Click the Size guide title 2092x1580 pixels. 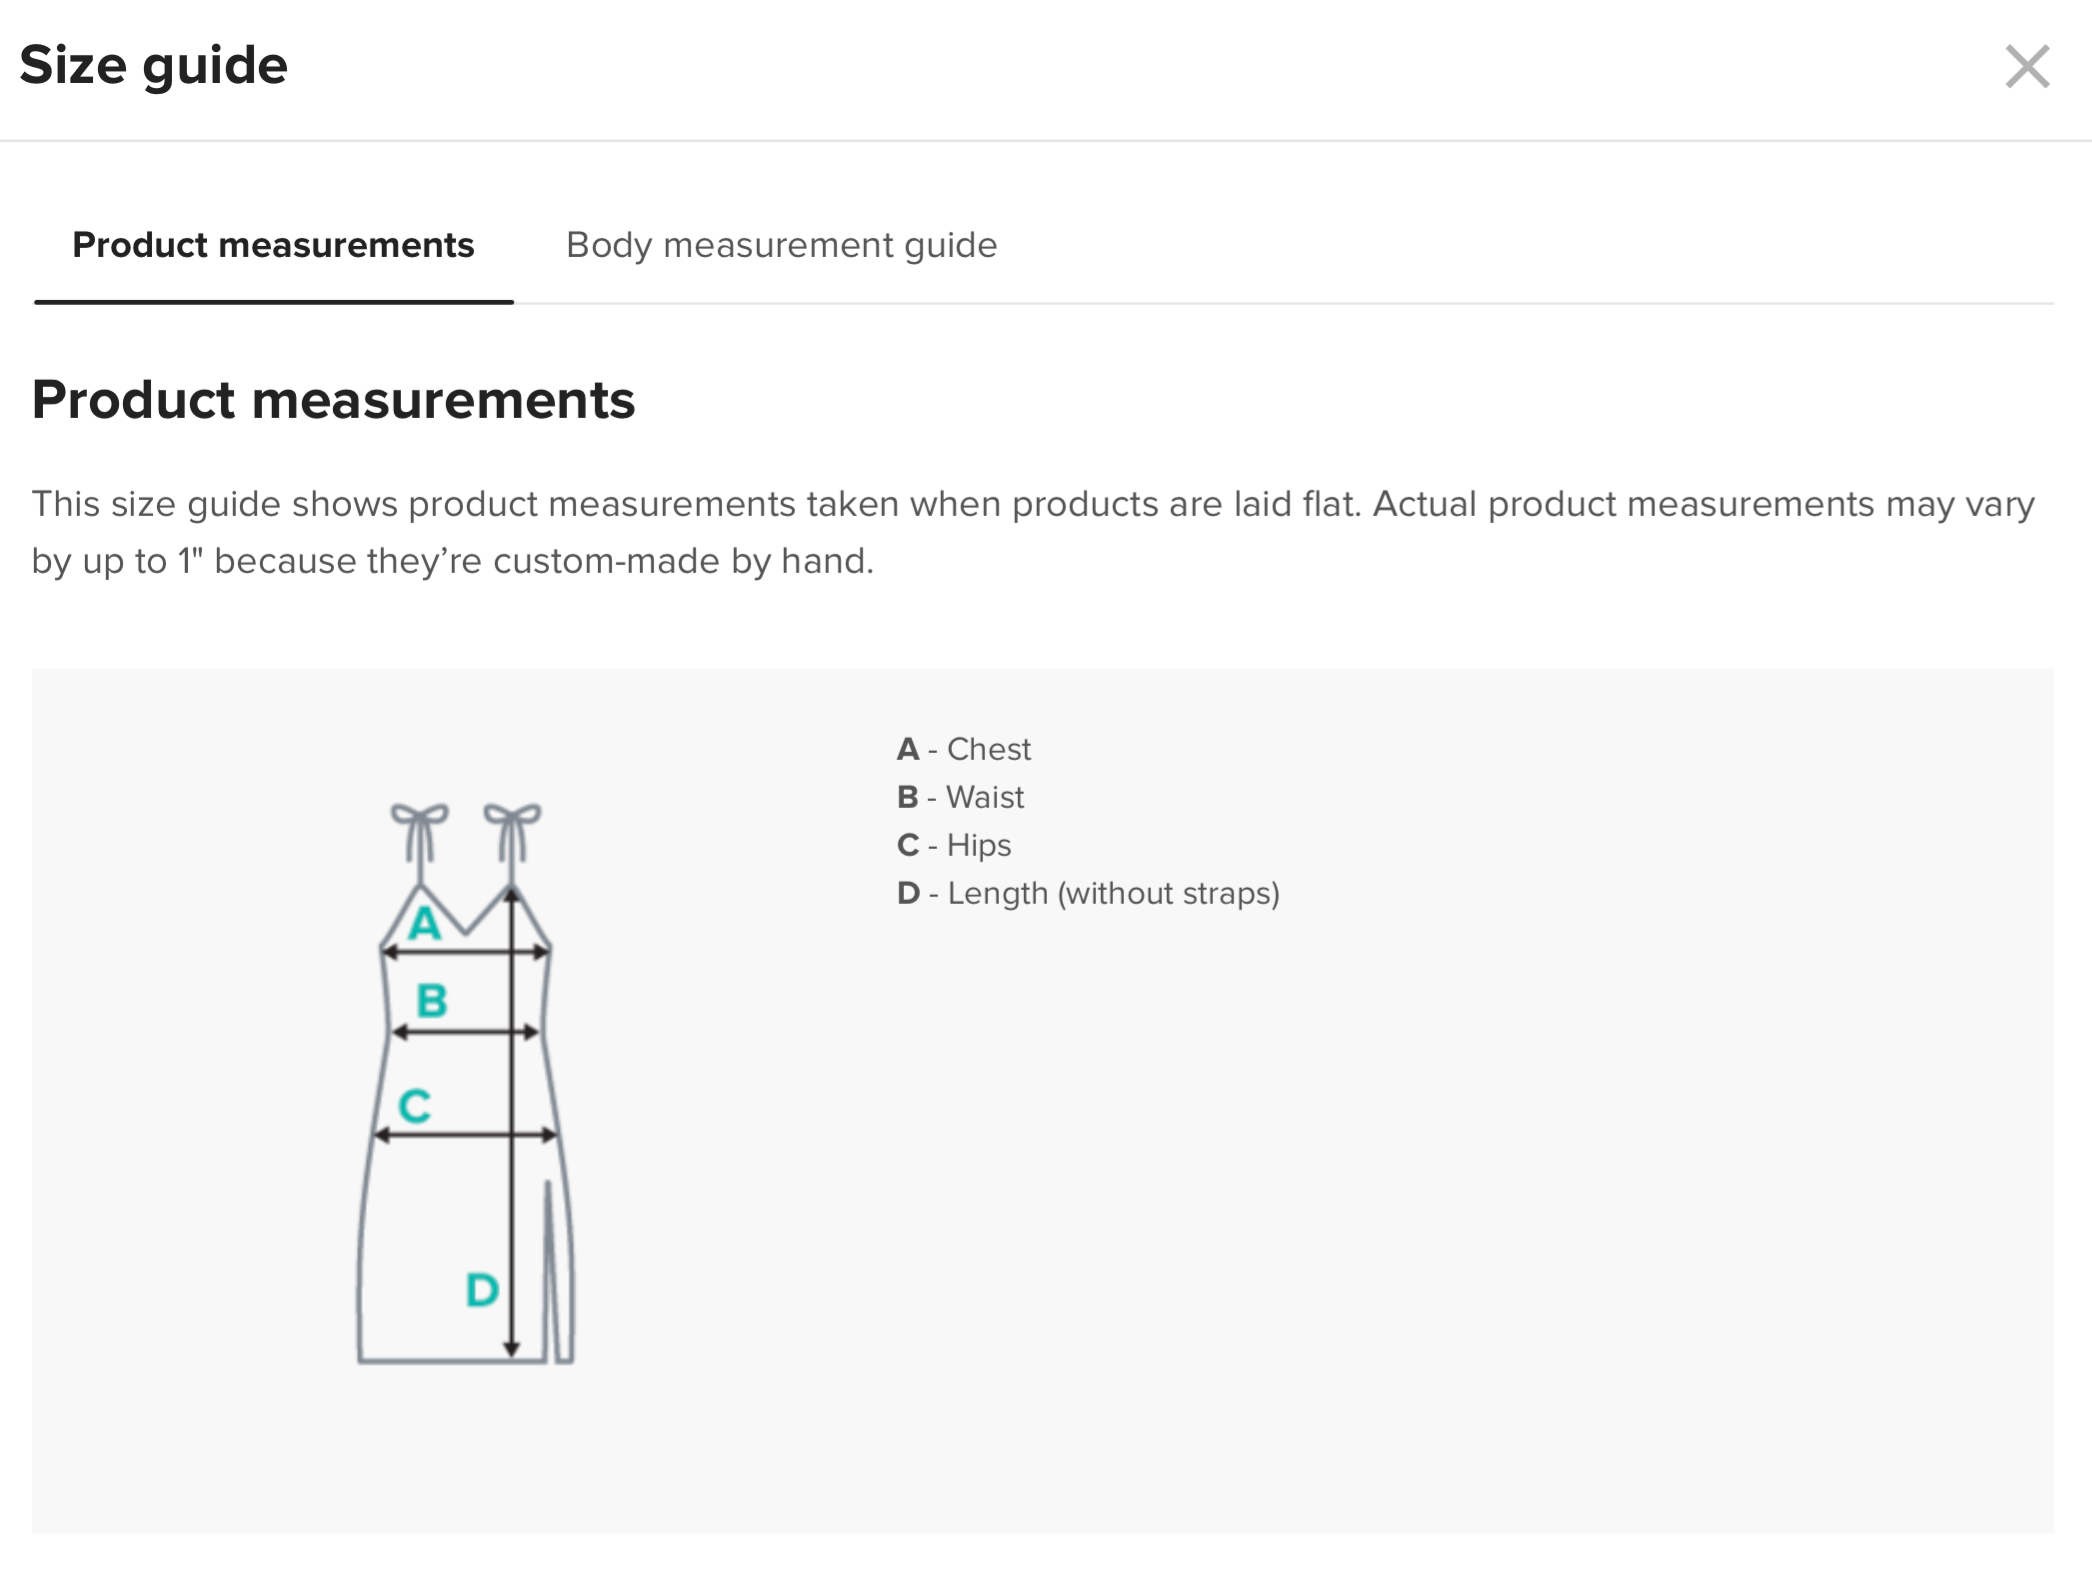(154, 66)
